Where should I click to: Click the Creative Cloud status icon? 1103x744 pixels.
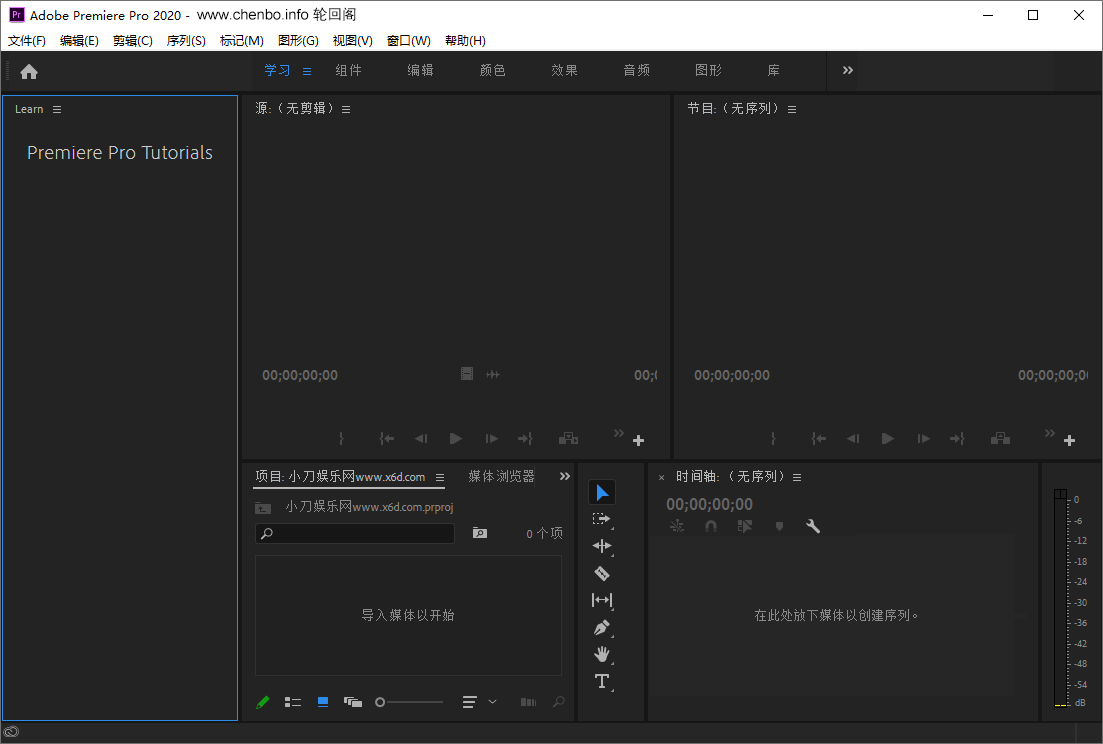pyautogui.click(x=11, y=732)
